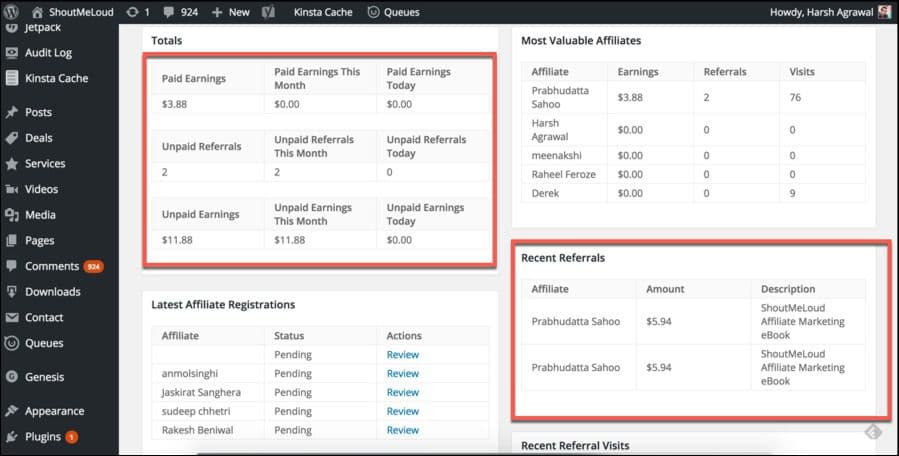Click the Kinsta Cache sidebar icon
The image size is (899, 456).
pos(11,78)
